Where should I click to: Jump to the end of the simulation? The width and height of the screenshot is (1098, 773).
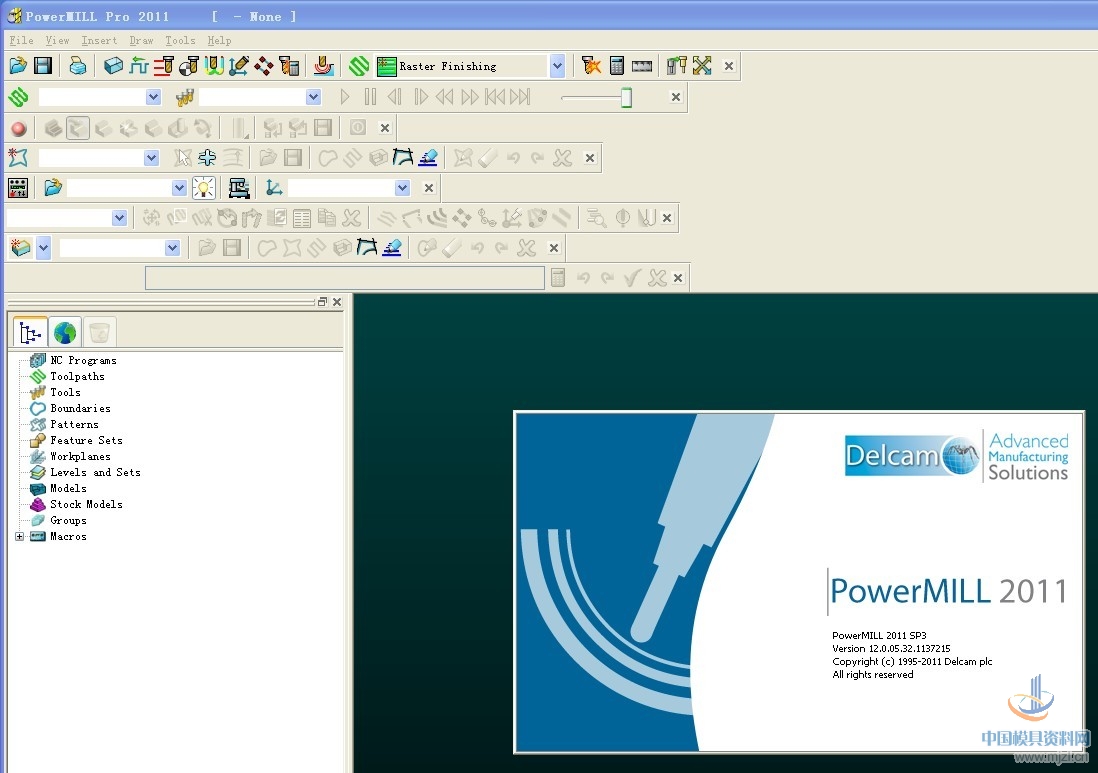(520, 97)
